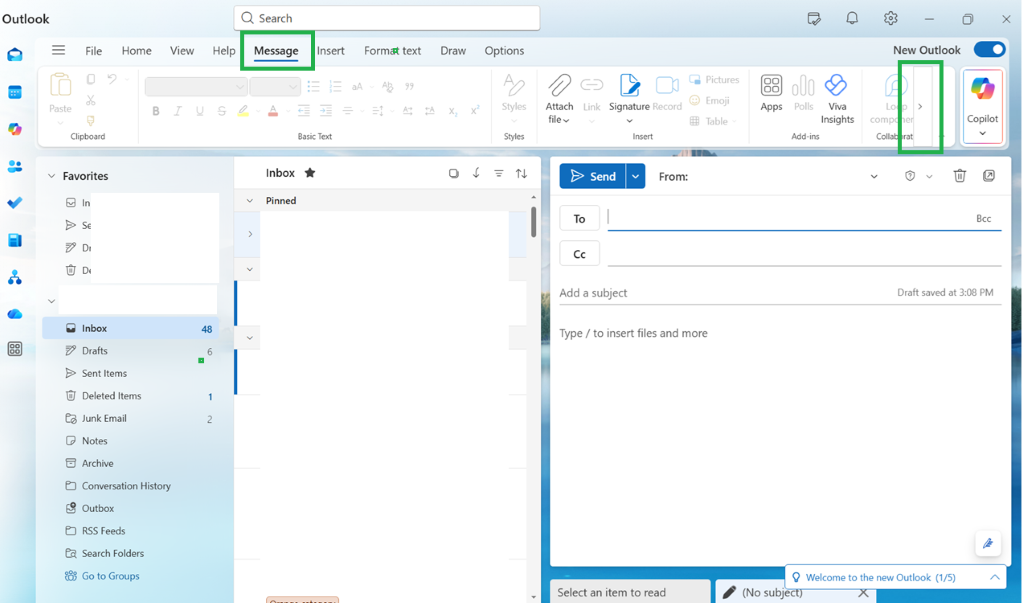
Task: Open notifications bell icon
Action: pos(852,18)
